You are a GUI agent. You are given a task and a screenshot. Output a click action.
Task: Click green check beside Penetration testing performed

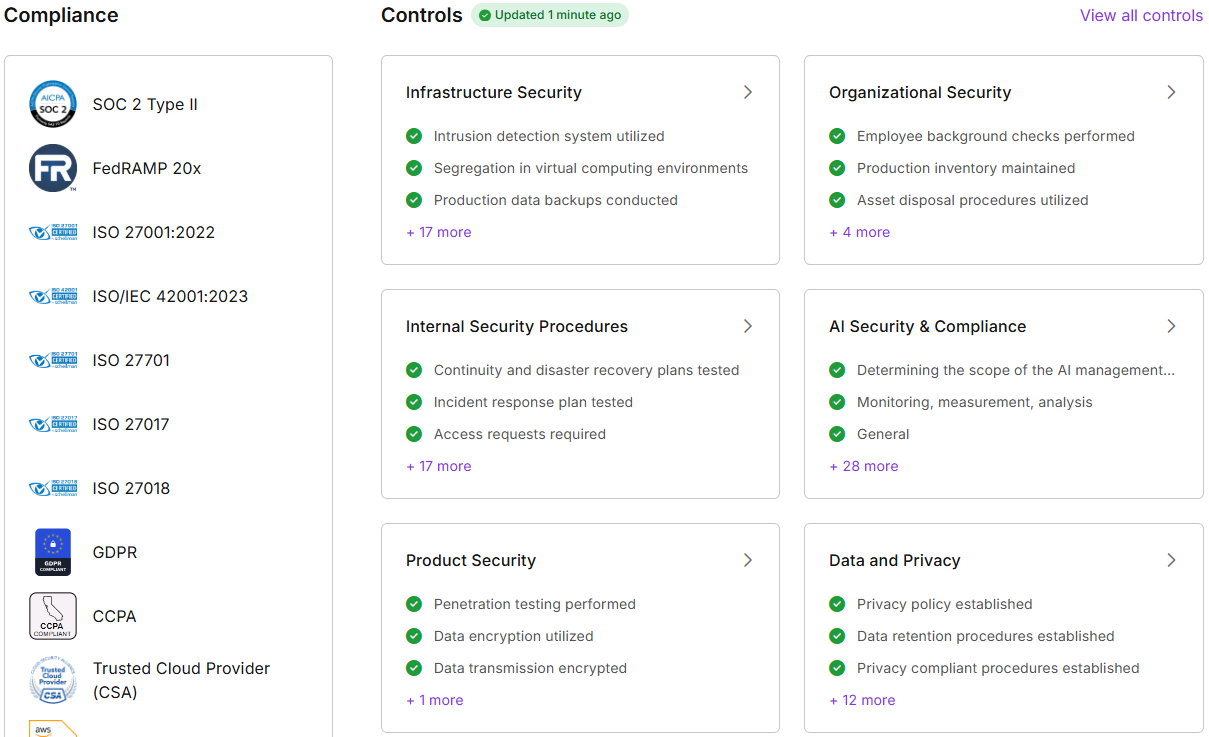click(x=414, y=604)
